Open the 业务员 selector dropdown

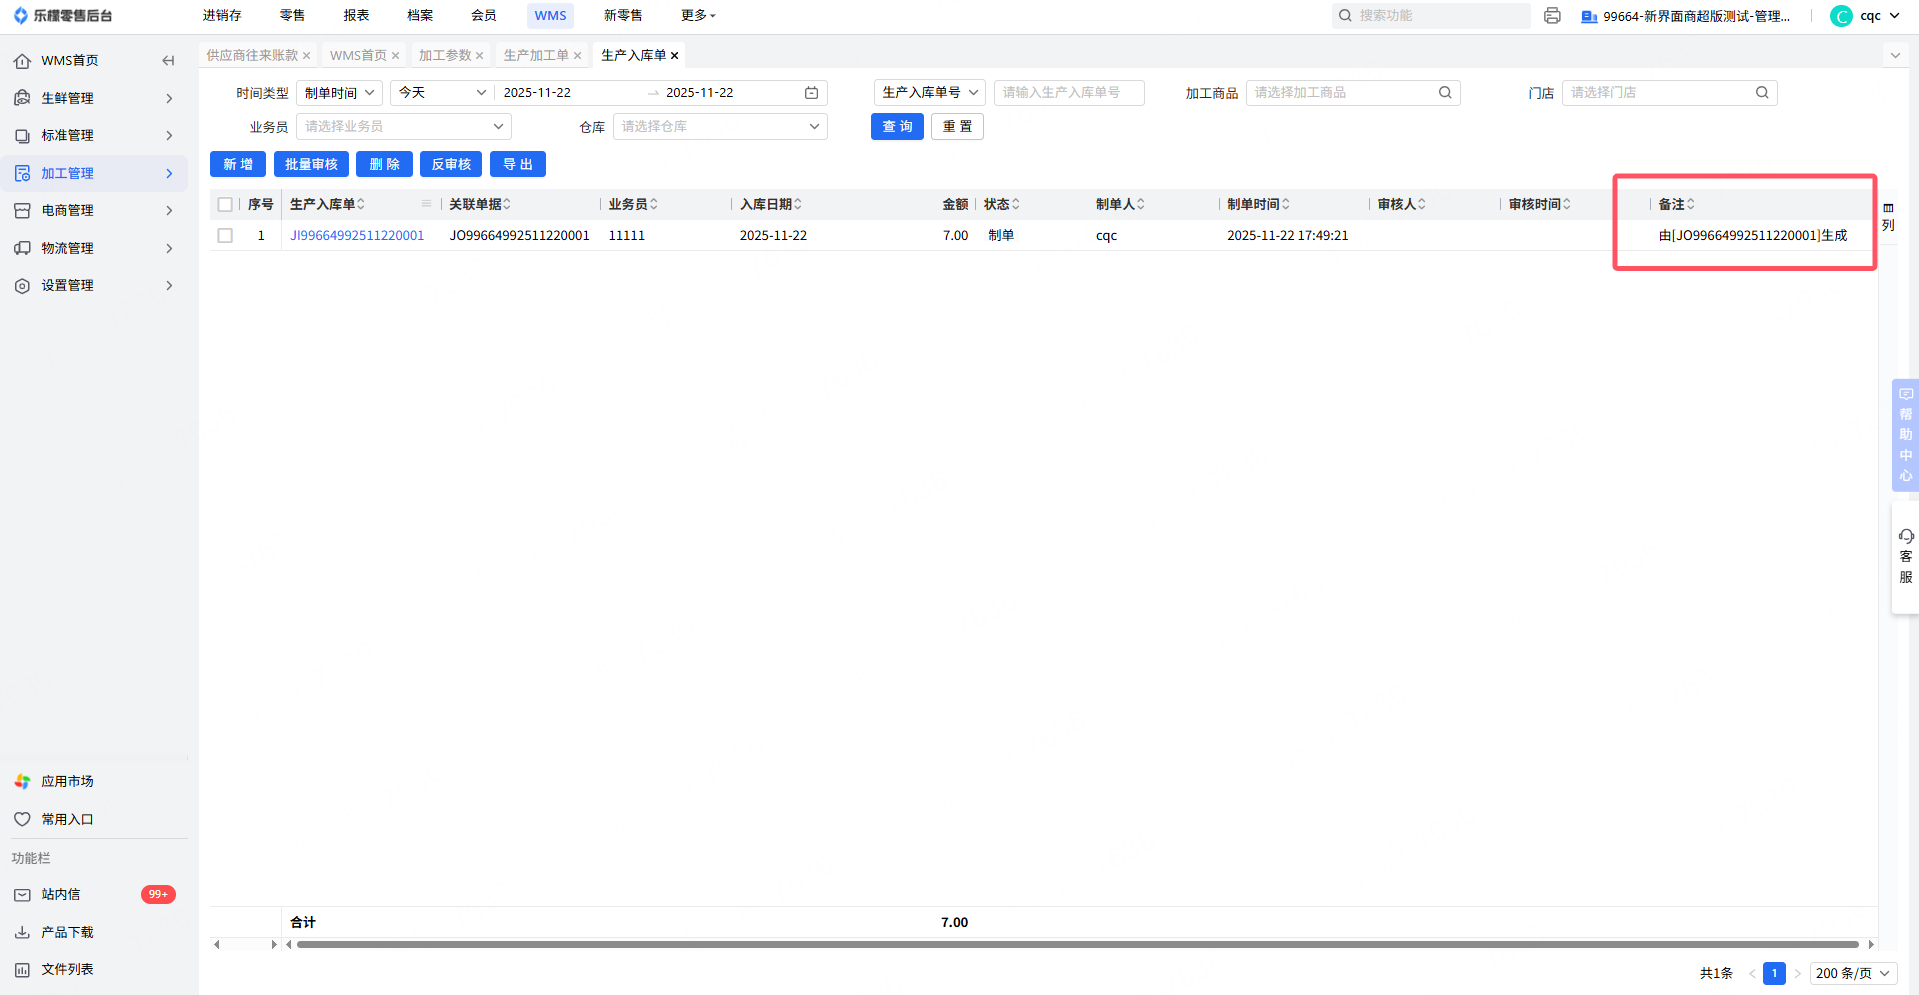point(404,127)
